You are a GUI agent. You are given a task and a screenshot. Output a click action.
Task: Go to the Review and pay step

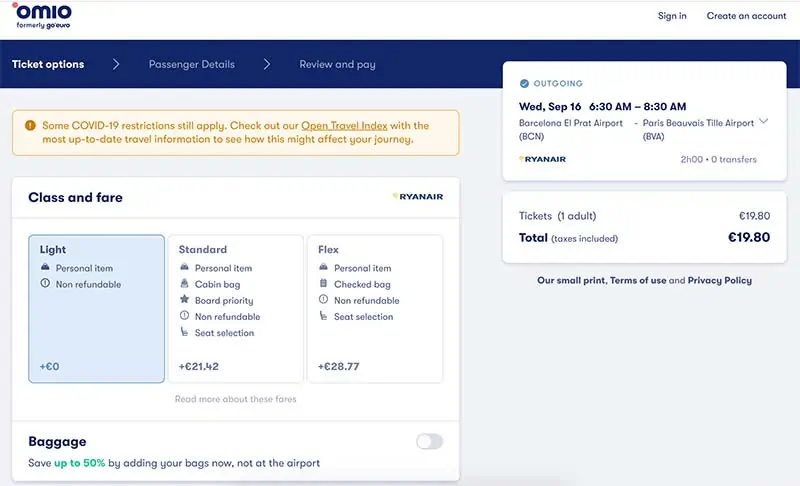point(337,64)
